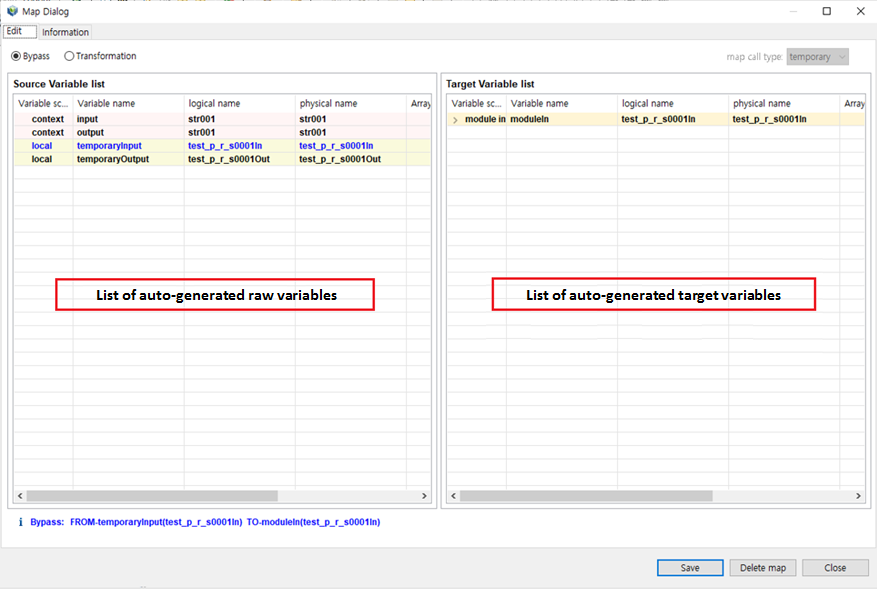Click left scroll arrow under Target Variable list
The height and width of the screenshot is (589, 877).
pos(452,495)
